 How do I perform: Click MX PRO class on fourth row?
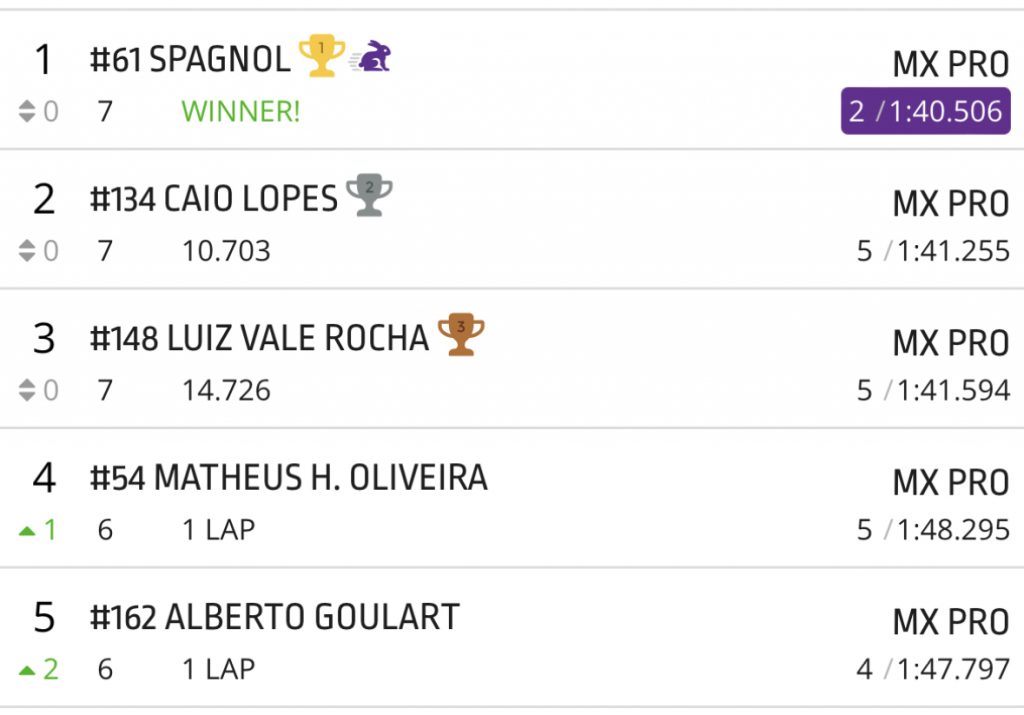click(x=950, y=483)
